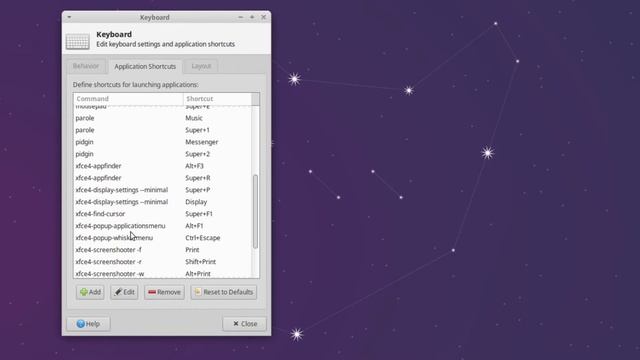Select the xfce4-popup-whiskermenu row
The width and height of the screenshot is (640, 360).
(163, 238)
